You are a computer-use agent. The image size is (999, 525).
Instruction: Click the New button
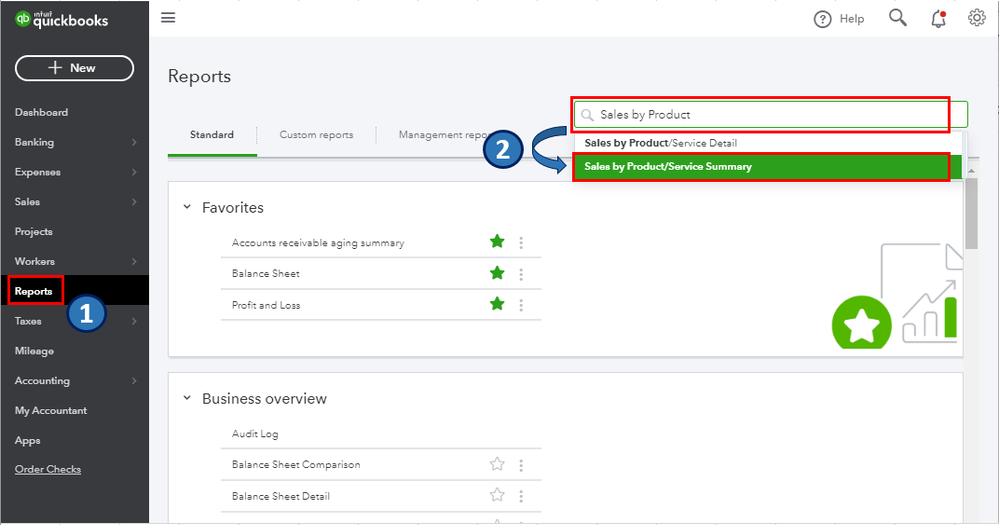[x=74, y=68]
